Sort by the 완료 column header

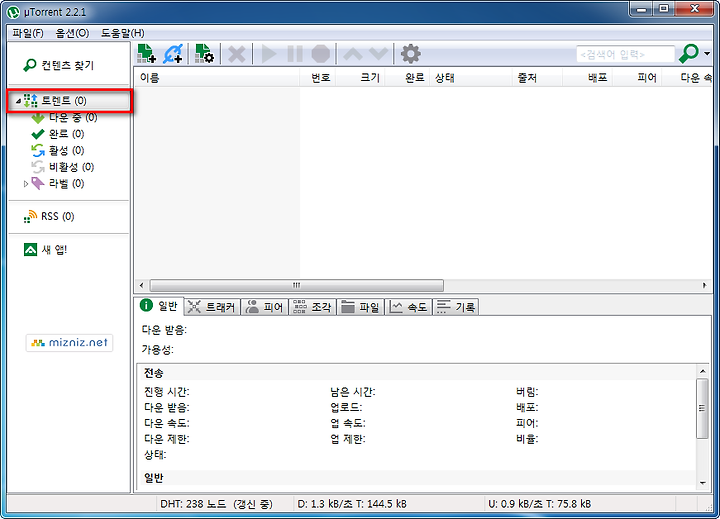408,78
